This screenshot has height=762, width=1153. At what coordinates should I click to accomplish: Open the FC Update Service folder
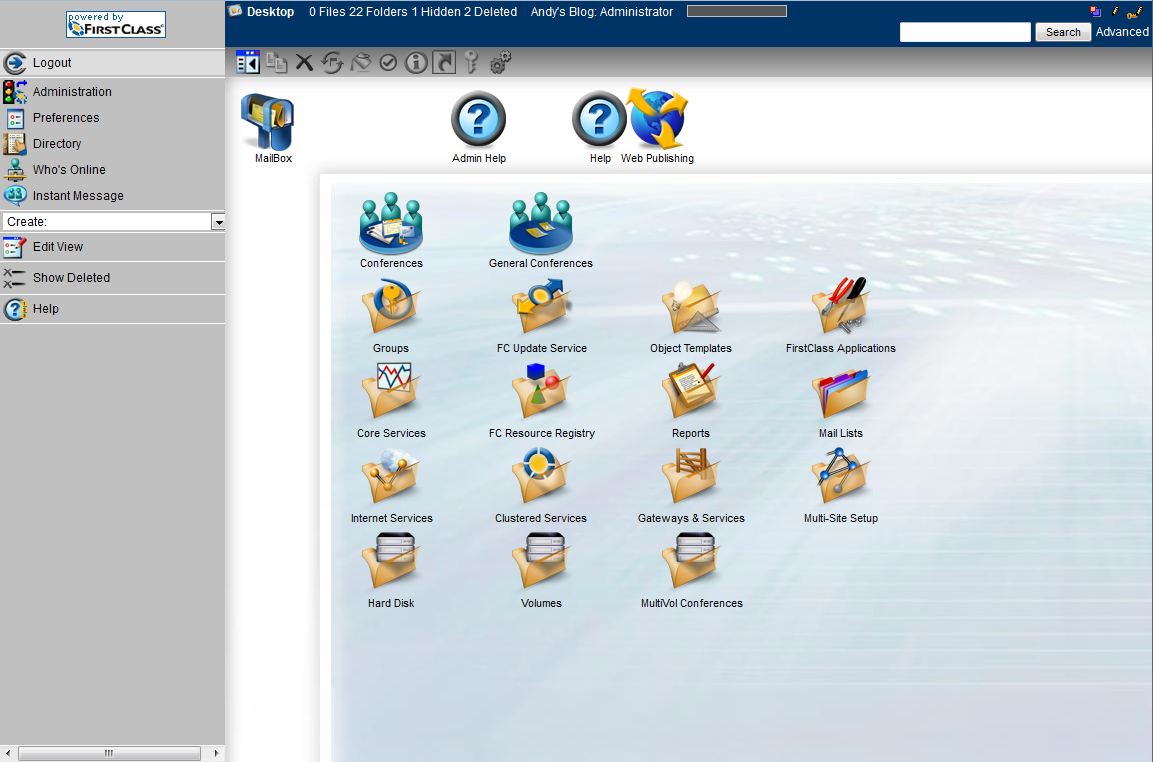pyautogui.click(x=541, y=310)
